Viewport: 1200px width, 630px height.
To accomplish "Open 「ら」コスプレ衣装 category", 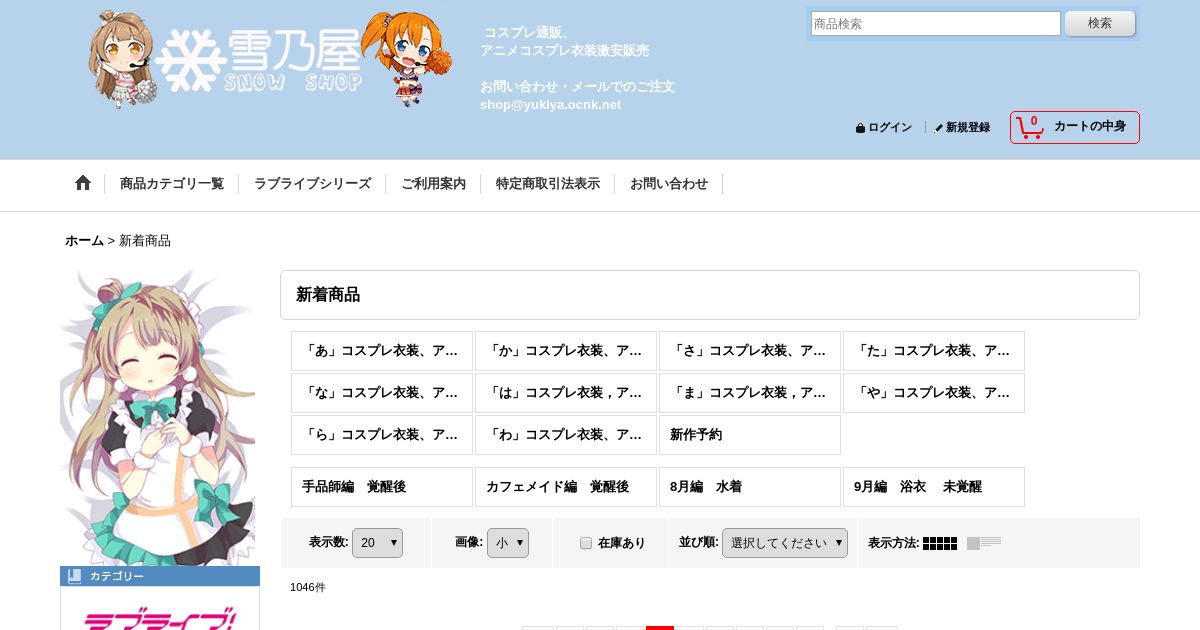I will pos(382,435).
